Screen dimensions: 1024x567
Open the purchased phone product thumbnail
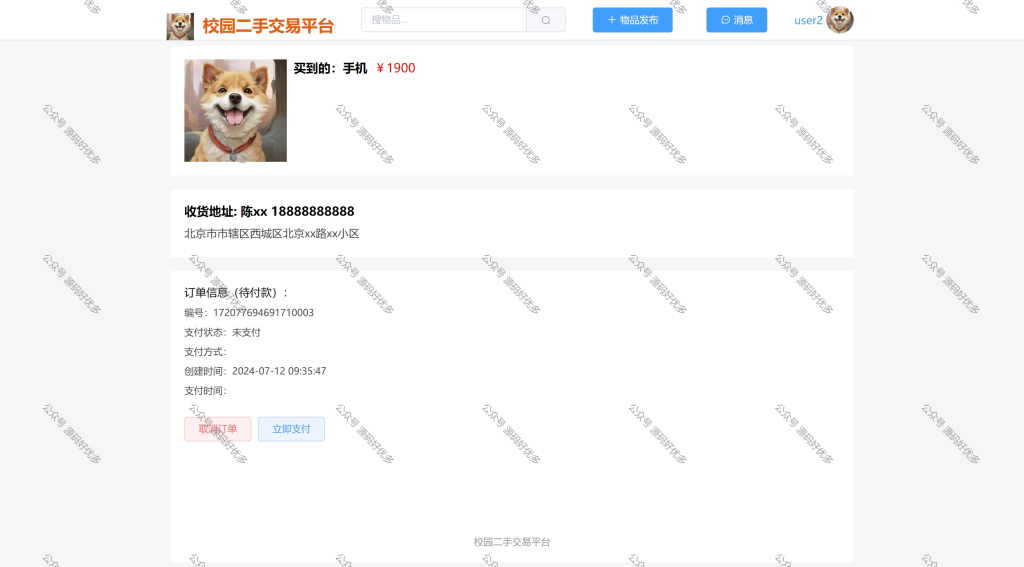click(235, 110)
